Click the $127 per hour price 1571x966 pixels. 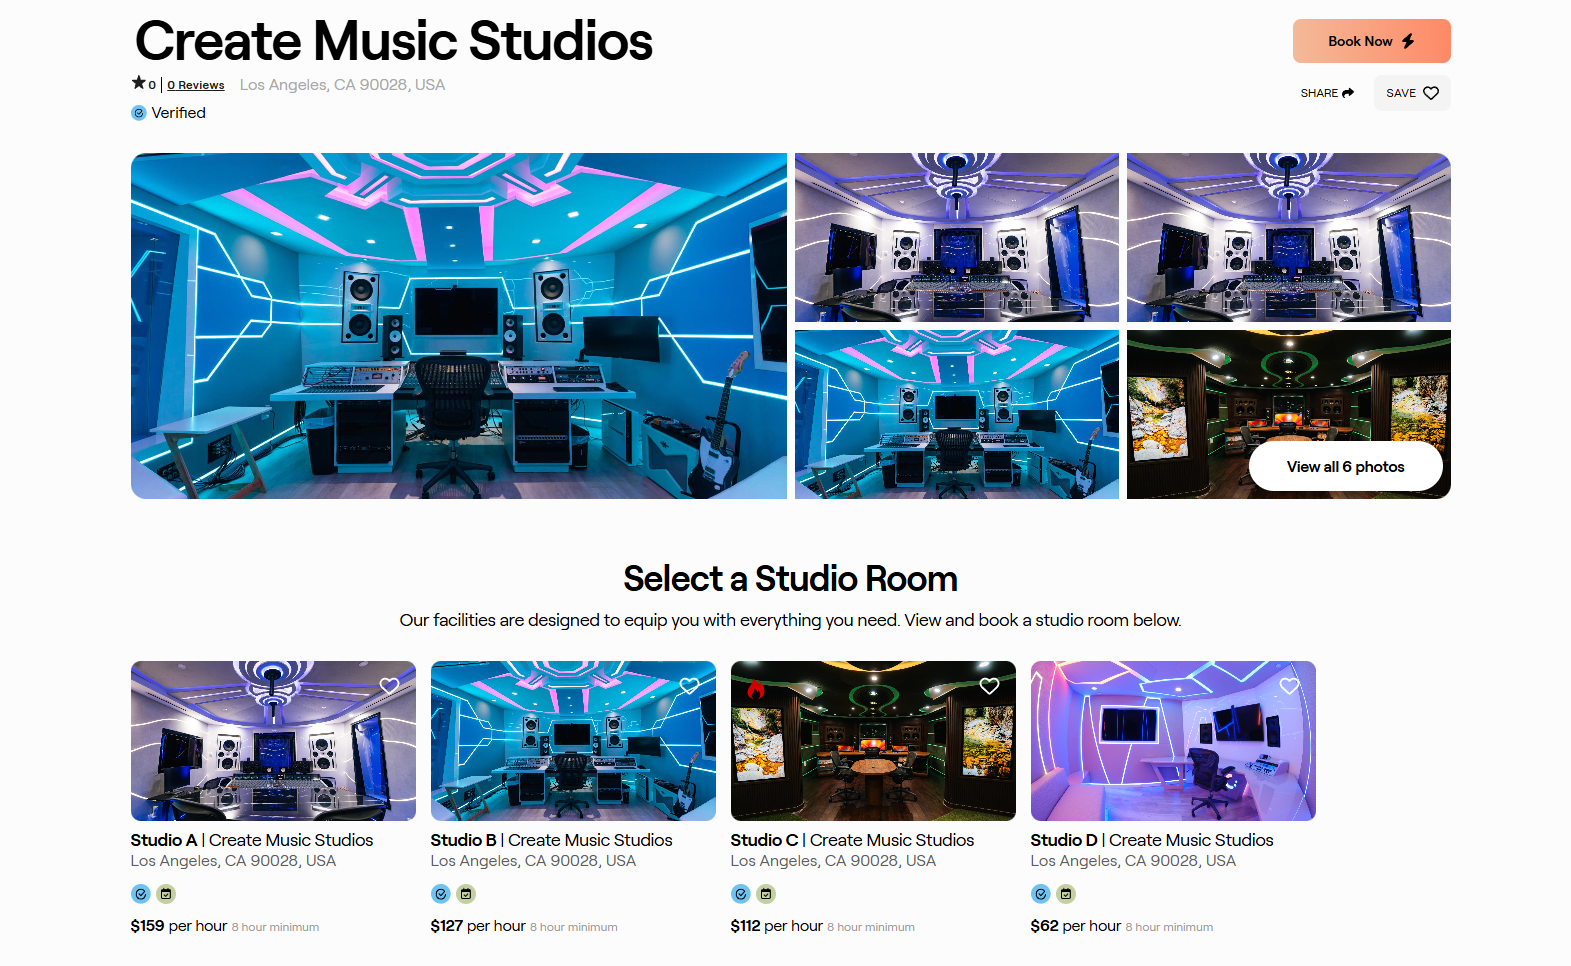tap(478, 926)
